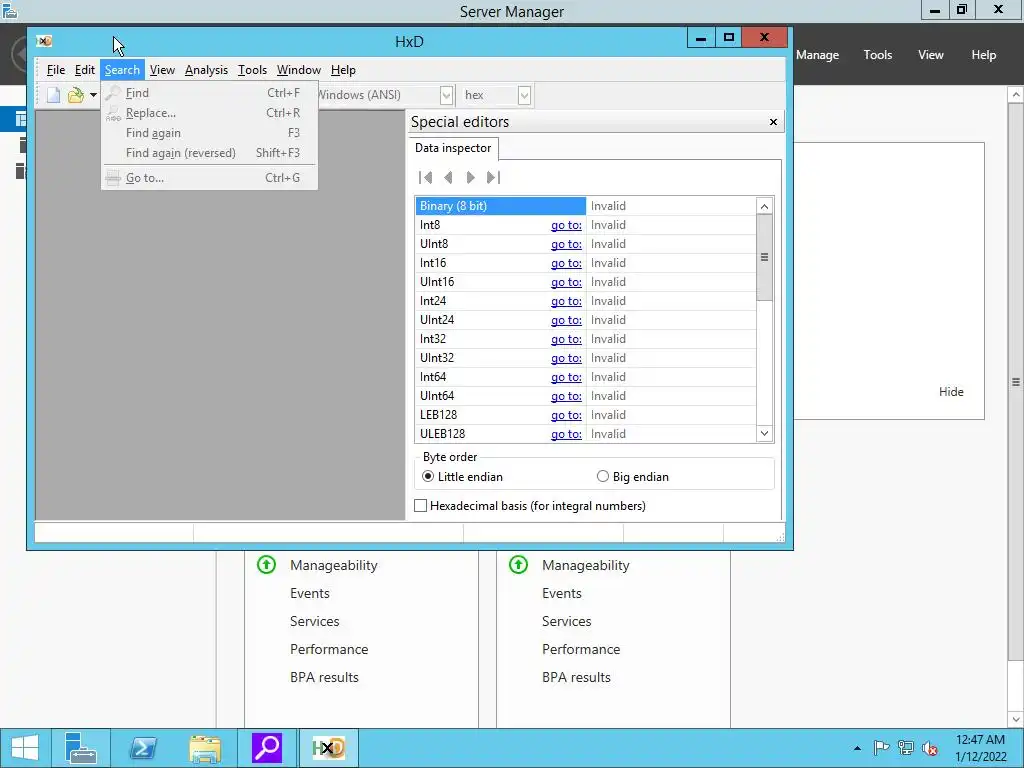Open the Manage menu in Server Manager
This screenshot has height=768, width=1024.
(x=817, y=56)
